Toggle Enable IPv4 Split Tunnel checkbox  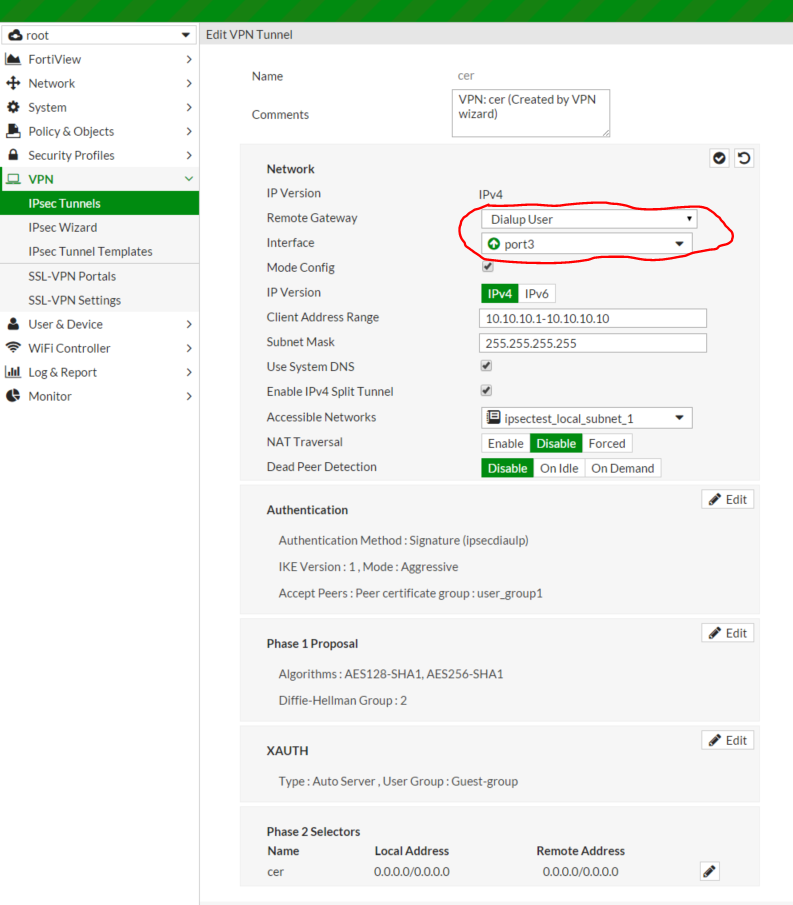point(487,391)
